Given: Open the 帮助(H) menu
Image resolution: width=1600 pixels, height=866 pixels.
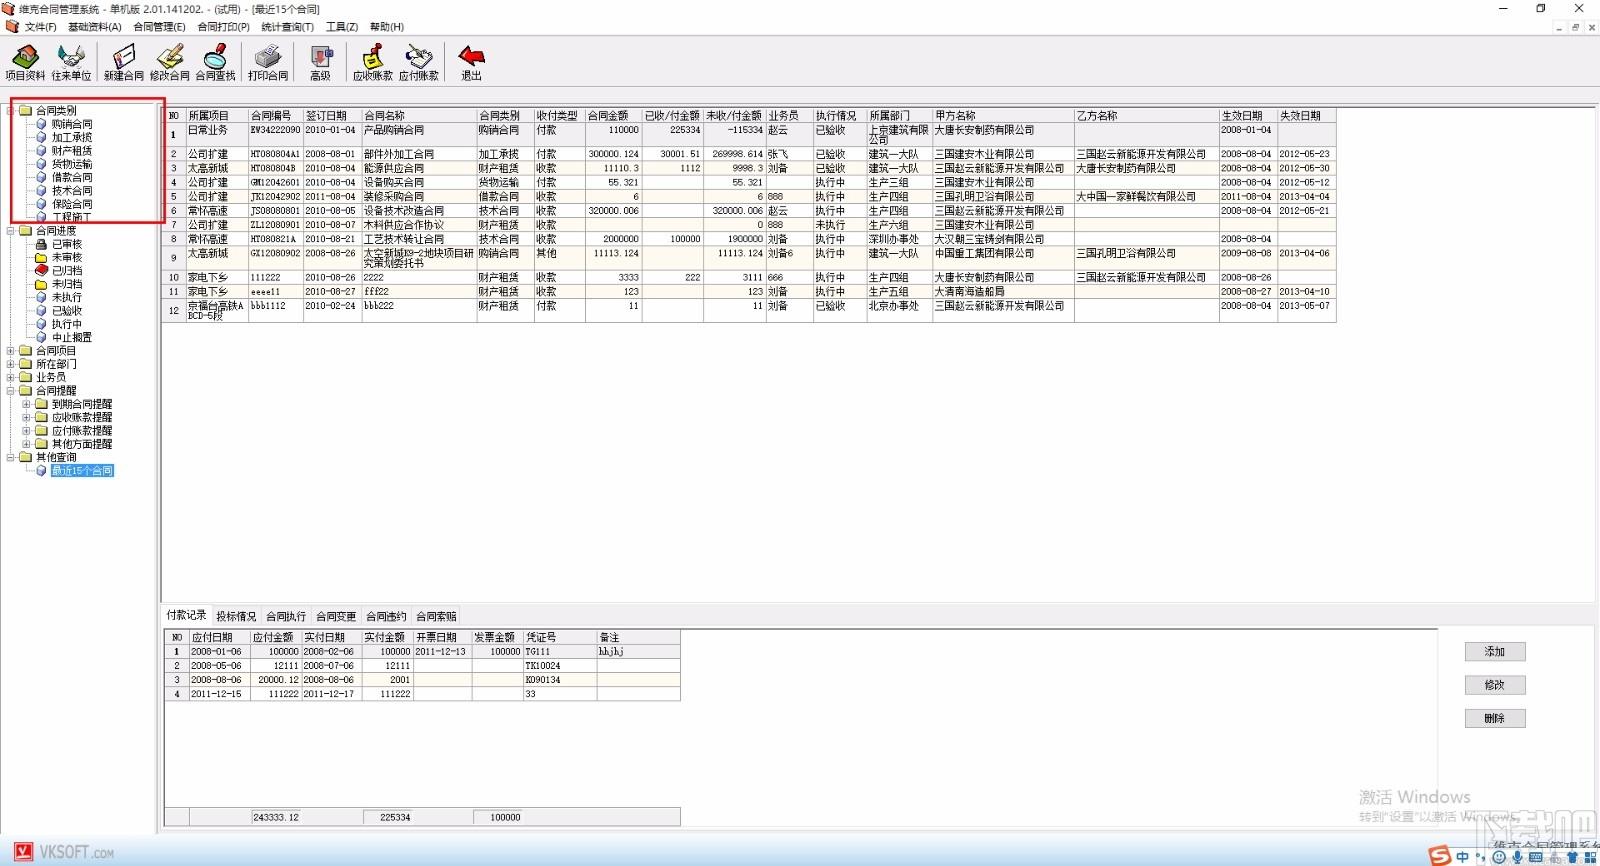Looking at the screenshot, I should pos(387,27).
